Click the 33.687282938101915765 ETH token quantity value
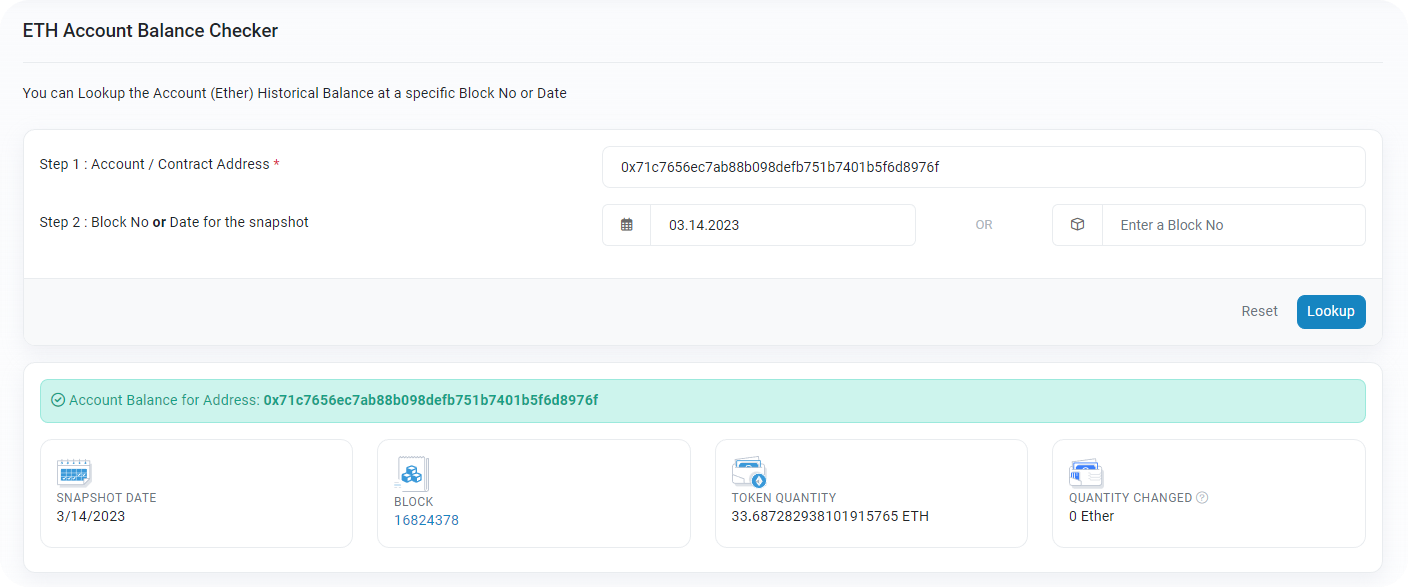The width and height of the screenshot is (1408, 587). pos(830,516)
